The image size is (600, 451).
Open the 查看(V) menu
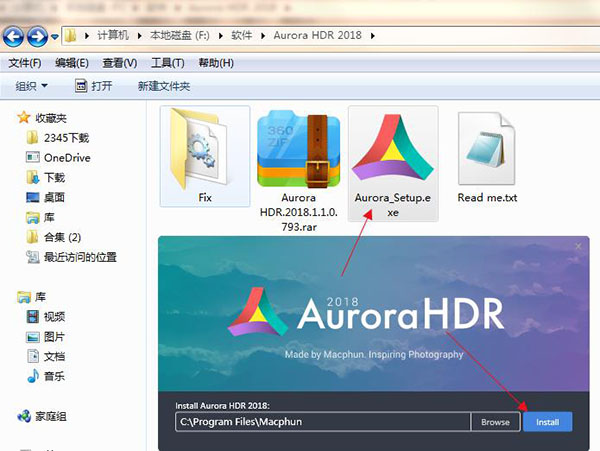[120, 63]
